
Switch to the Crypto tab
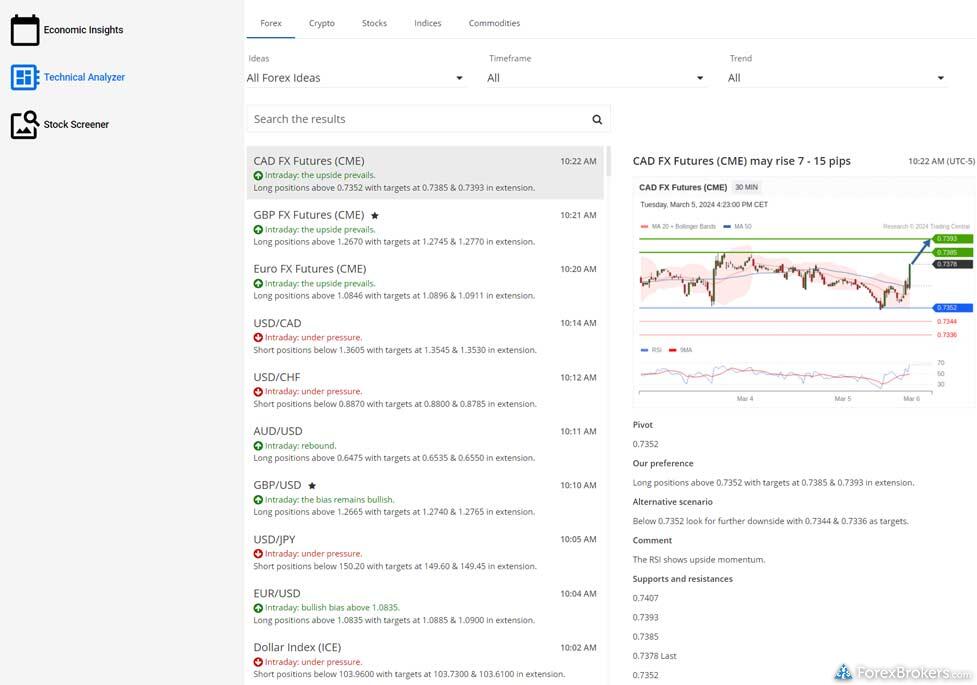(322, 23)
